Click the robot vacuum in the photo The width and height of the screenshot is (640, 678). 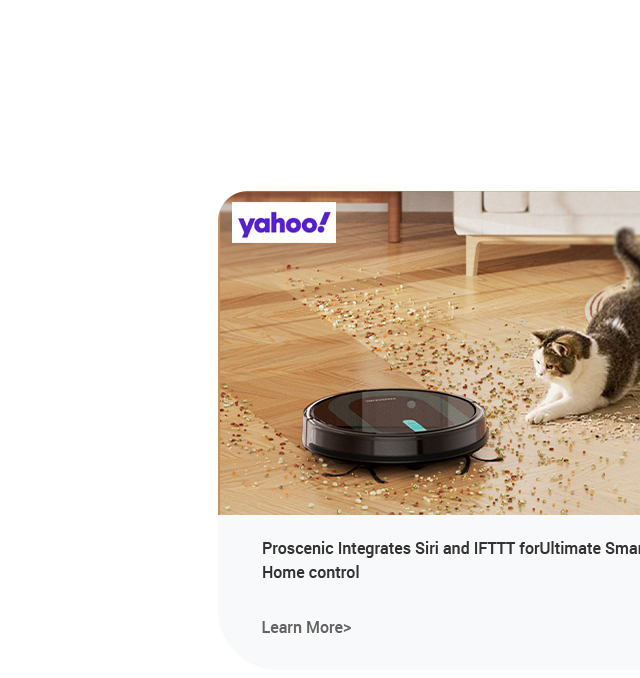click(395, 426)
